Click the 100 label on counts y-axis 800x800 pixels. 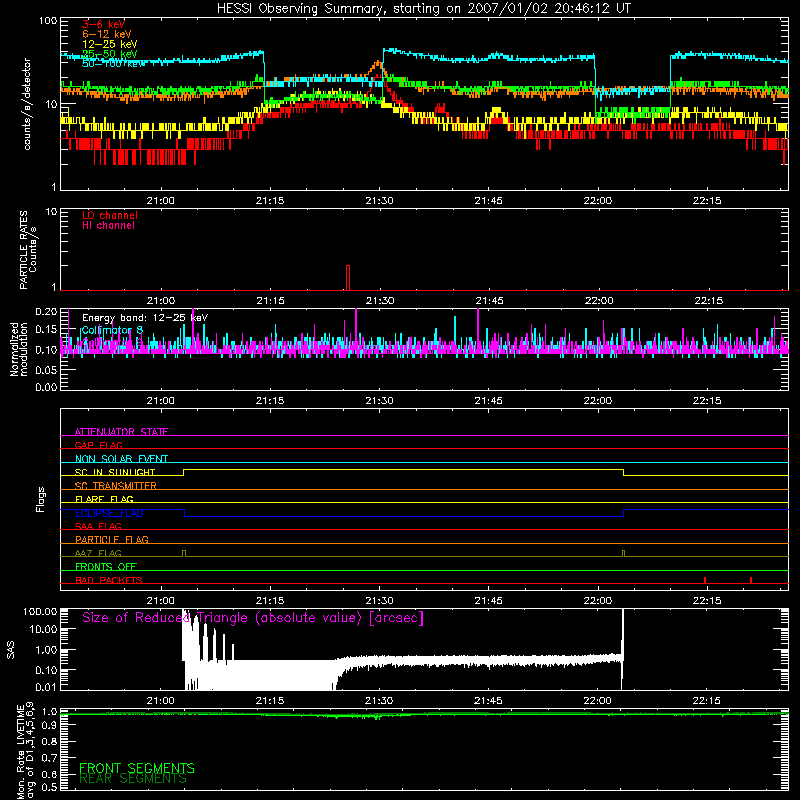48,21
